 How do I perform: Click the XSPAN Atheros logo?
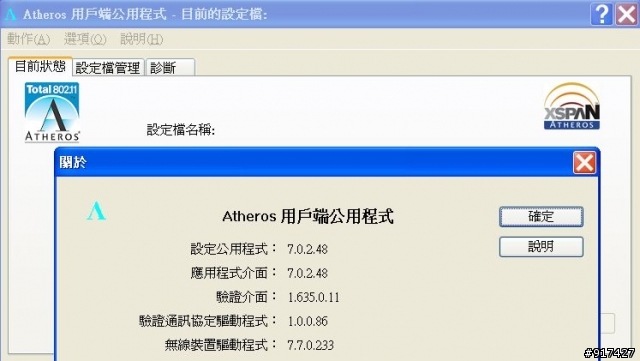(572, 106)
